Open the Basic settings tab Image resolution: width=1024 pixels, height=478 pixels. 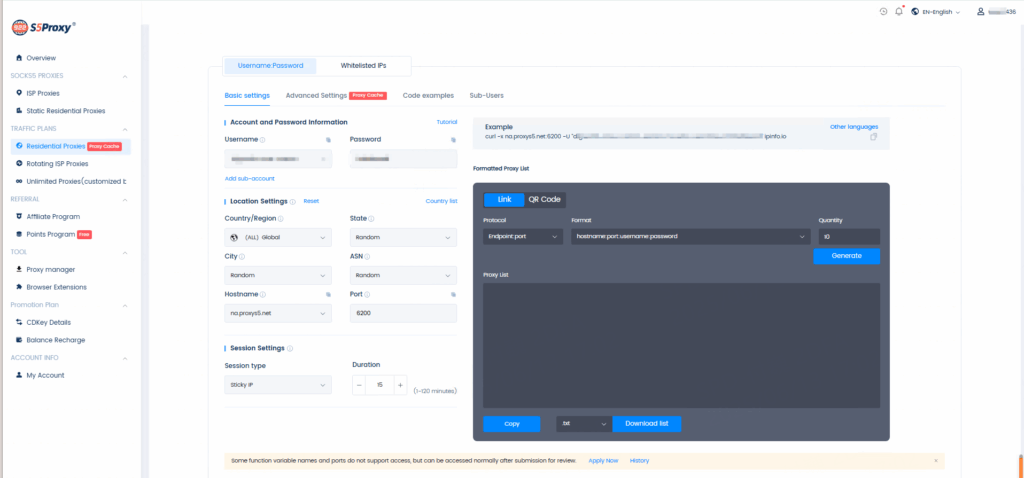click(x=247, y=95)
